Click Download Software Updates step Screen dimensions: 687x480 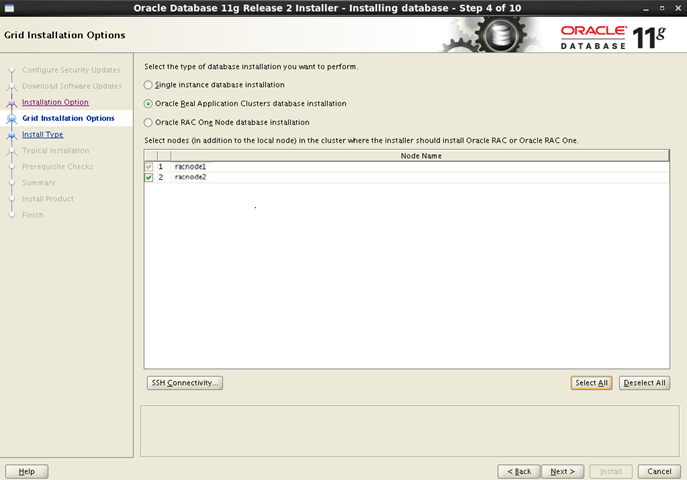point(72,86)
